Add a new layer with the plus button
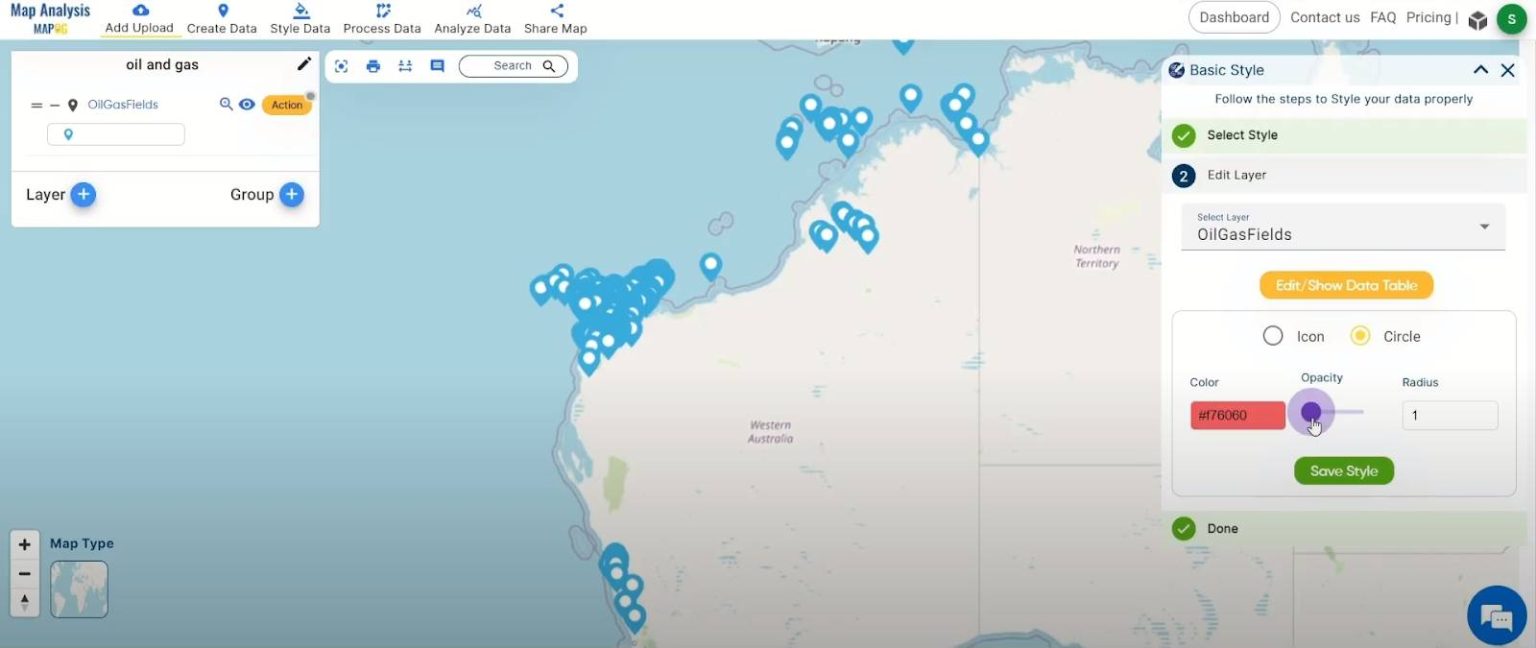This screenshot has height=648, width=1536. click(x=84, y=195)
